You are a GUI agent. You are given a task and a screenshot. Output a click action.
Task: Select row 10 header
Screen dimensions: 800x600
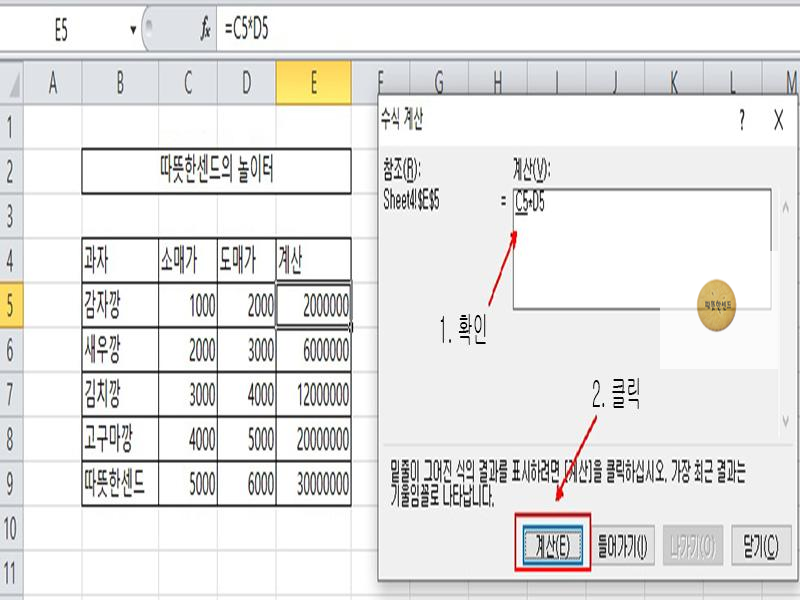(11, 528)
